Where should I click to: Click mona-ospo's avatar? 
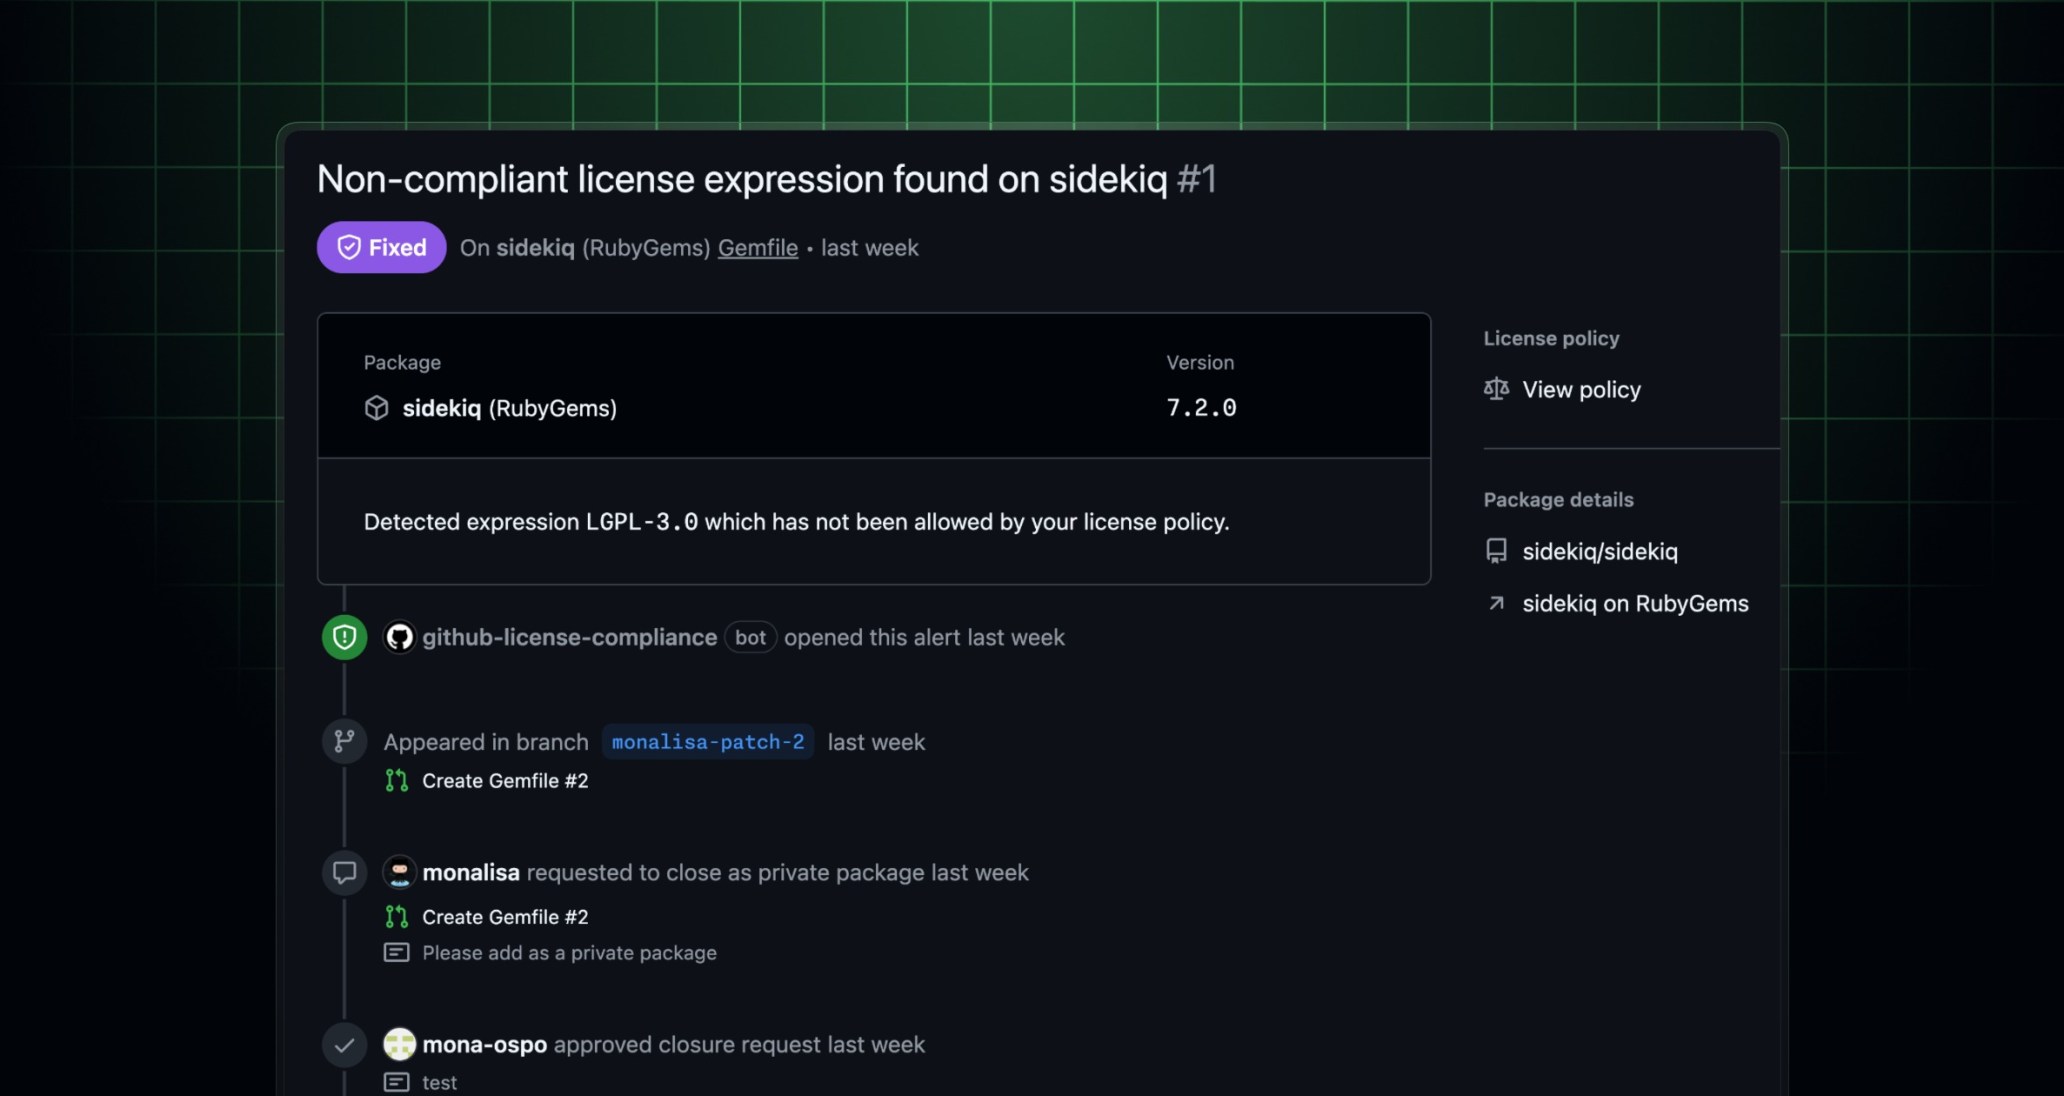coord(399,1045)
